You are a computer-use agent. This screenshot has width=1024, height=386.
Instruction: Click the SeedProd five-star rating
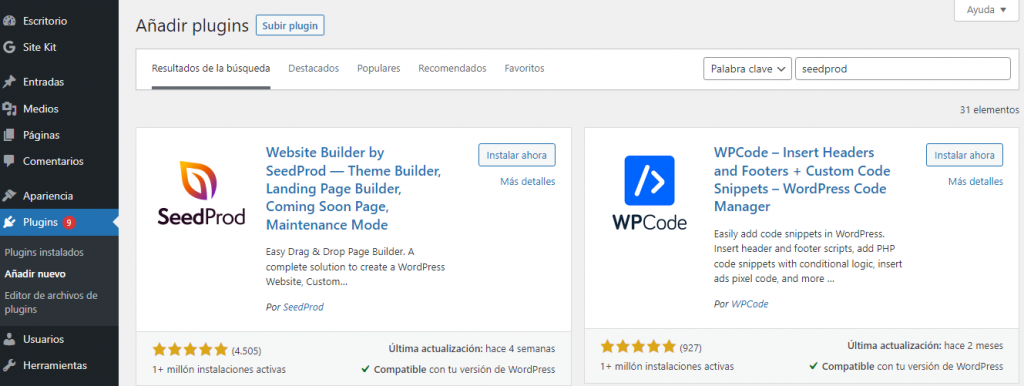tap(190, 349)
